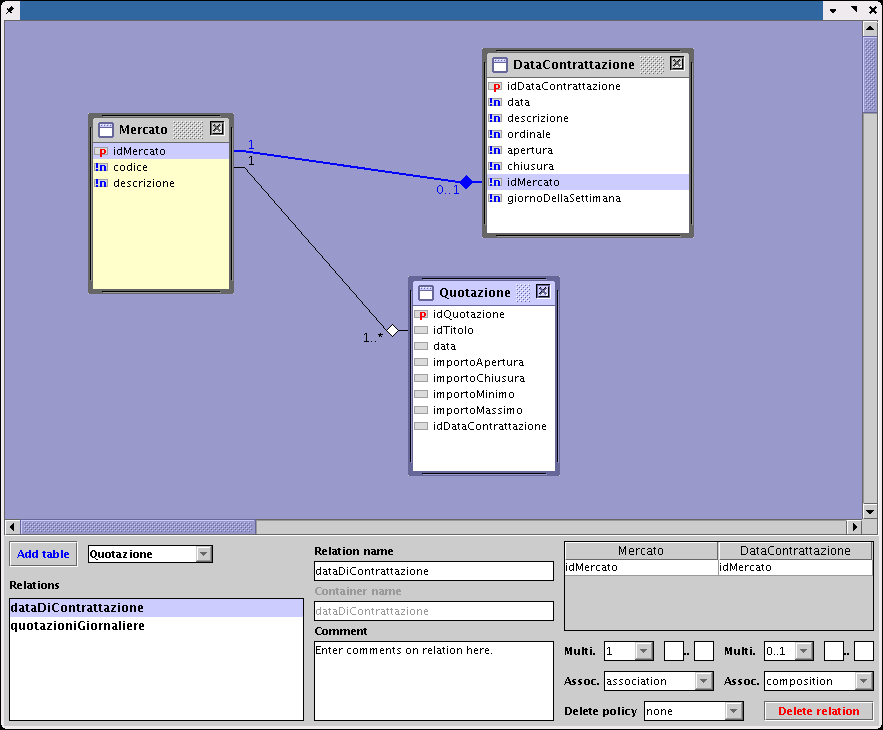The width and height of the screenshot is (883, 730).
Task: Click the 1..* multiplicity label
Action: pos(373,338)
